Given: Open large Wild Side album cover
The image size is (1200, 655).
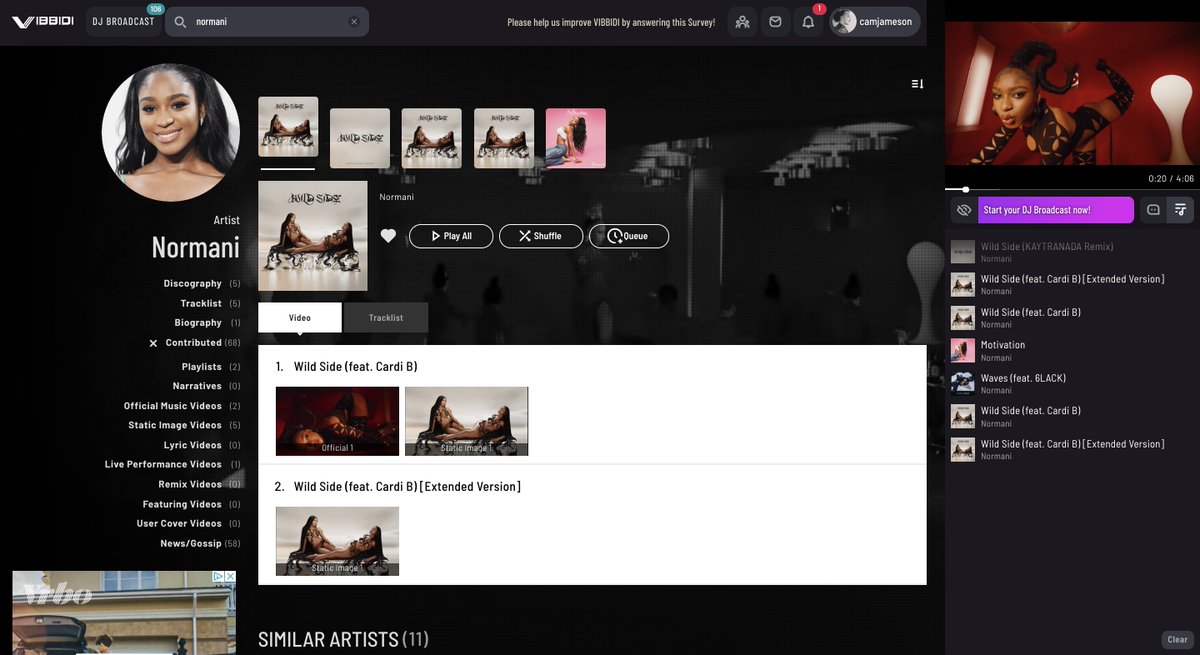Looking at the screenshot, I should click(313, 236).
